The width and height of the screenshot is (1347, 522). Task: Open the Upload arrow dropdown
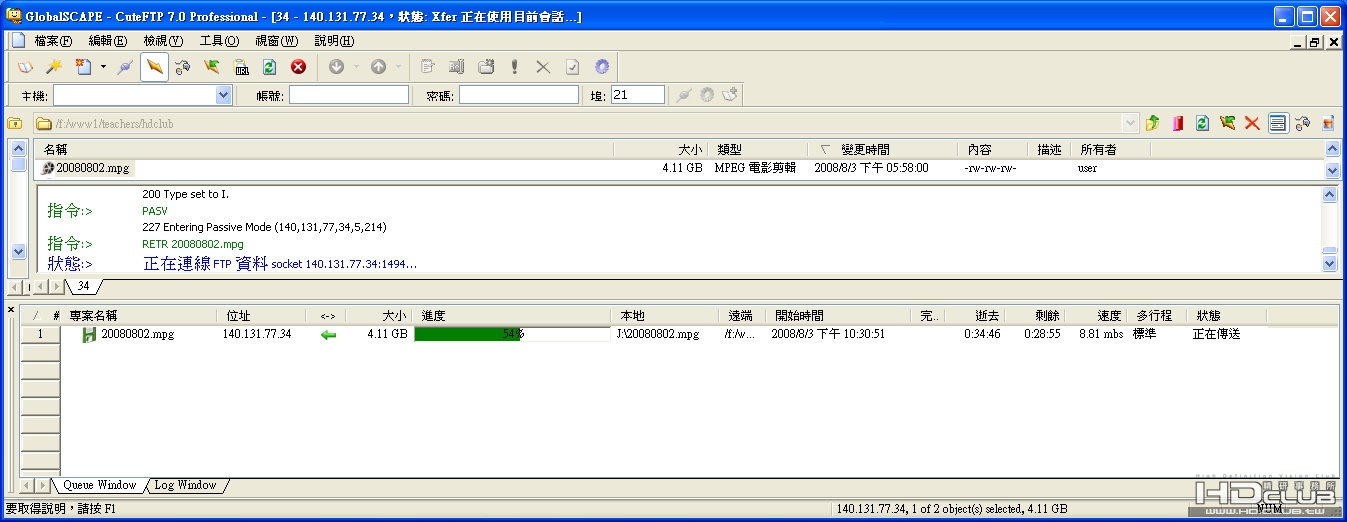(398, 67)
